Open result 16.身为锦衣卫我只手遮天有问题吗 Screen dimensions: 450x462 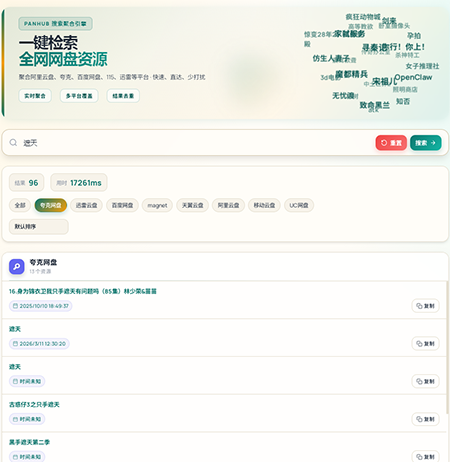tap(83, 291)
